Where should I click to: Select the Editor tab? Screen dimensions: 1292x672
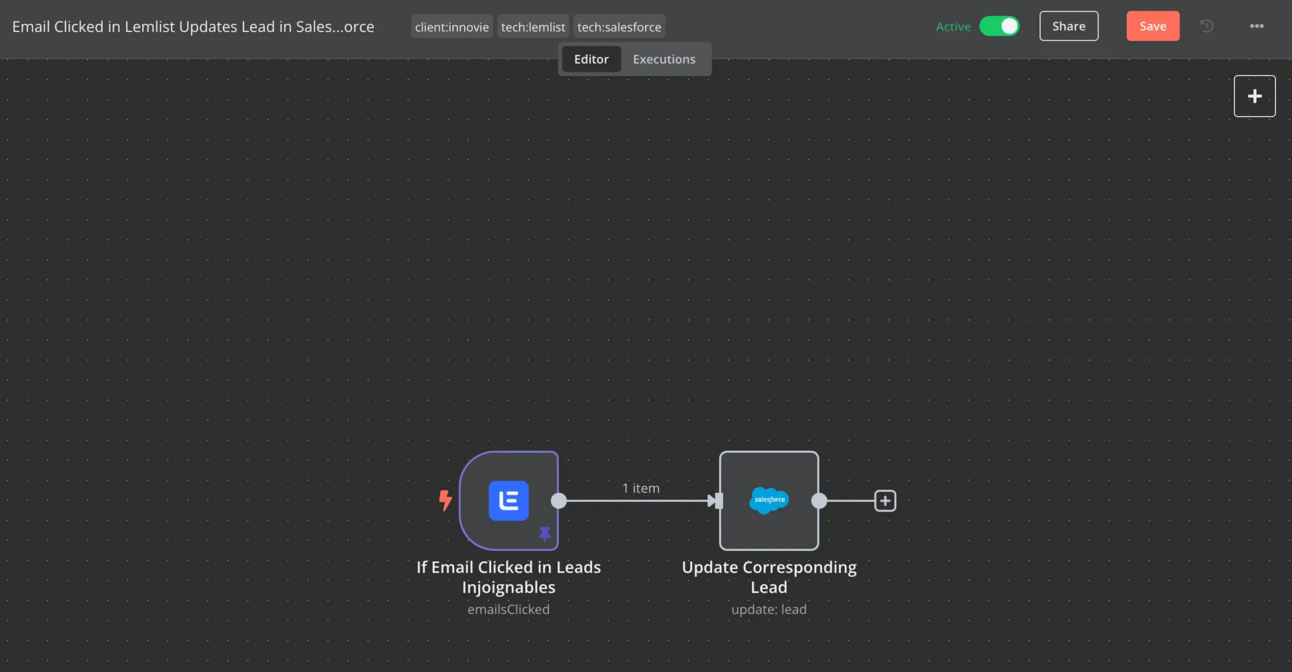[591, 59]
